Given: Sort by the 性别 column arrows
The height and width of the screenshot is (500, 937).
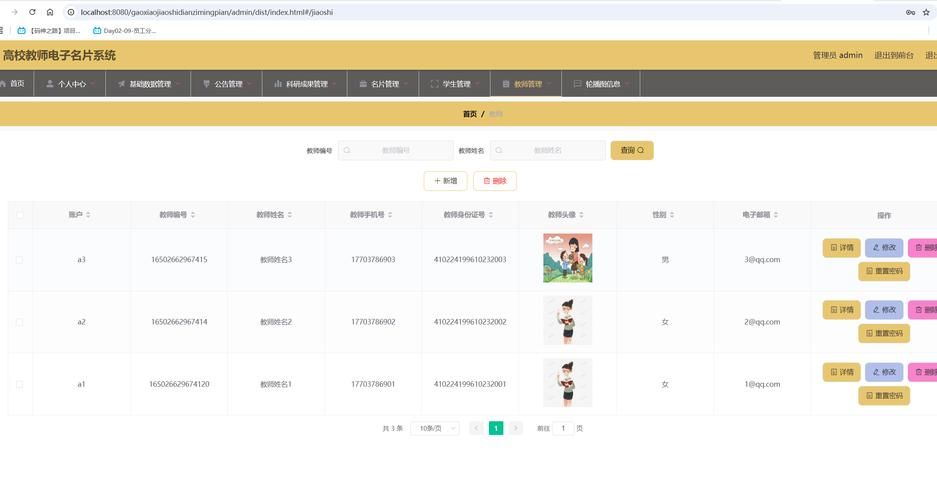Looking at the screenshot, I should click(x=672, y=214).
